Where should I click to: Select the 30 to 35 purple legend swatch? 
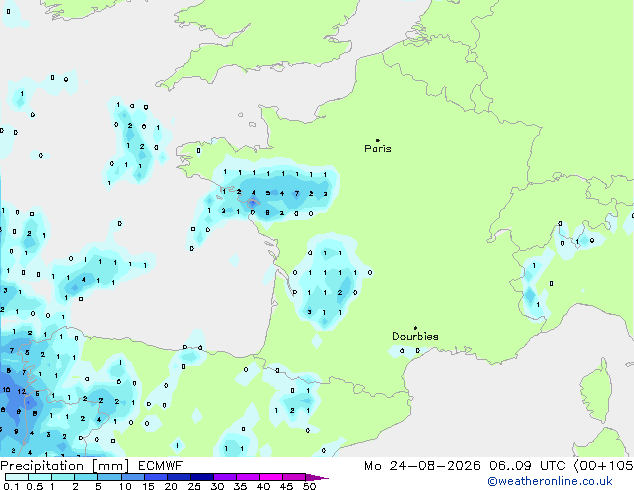224,477
